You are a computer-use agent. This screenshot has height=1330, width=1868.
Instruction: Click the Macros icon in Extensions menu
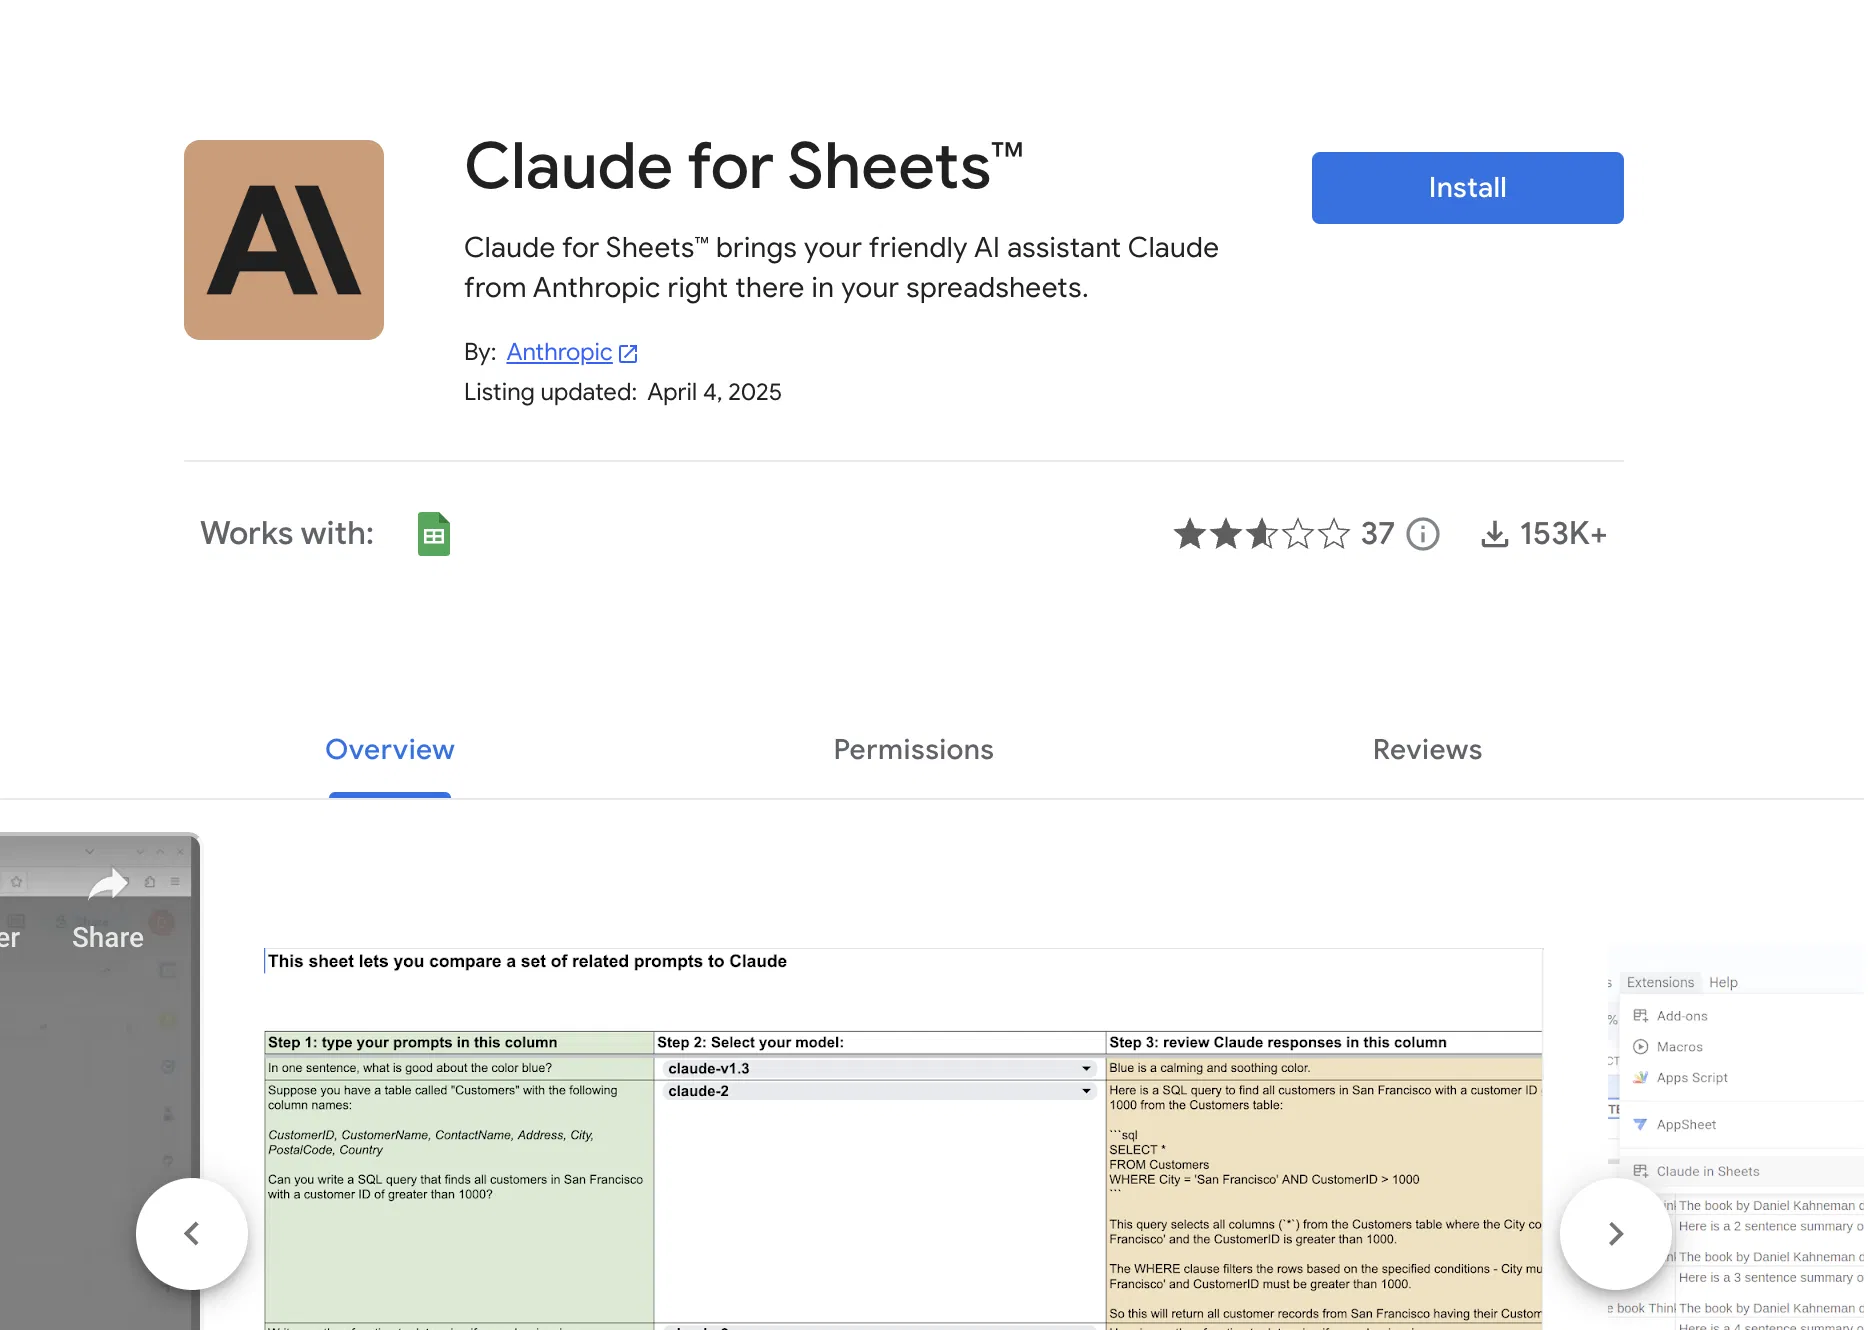pos(1641,1046)
